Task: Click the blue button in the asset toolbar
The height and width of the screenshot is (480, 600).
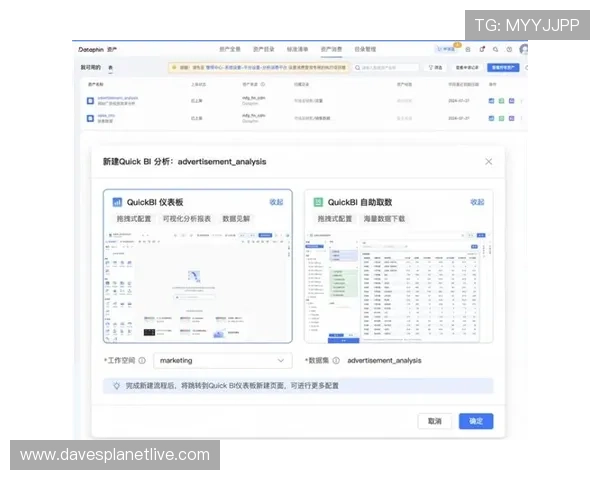Action: pos(503,68)
